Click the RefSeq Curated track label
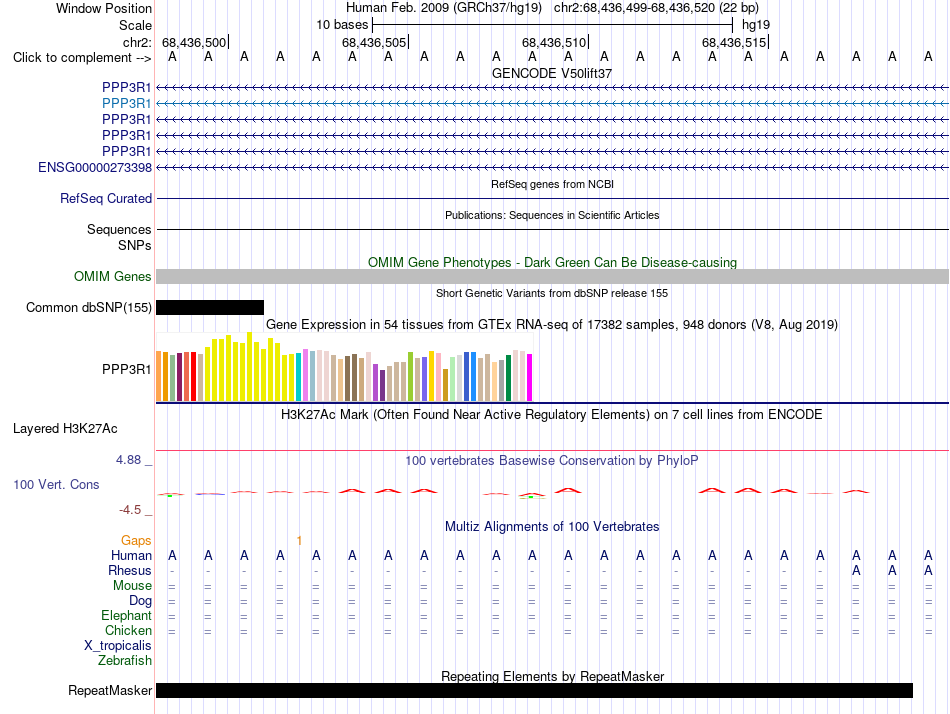 (x=106, y=198)
